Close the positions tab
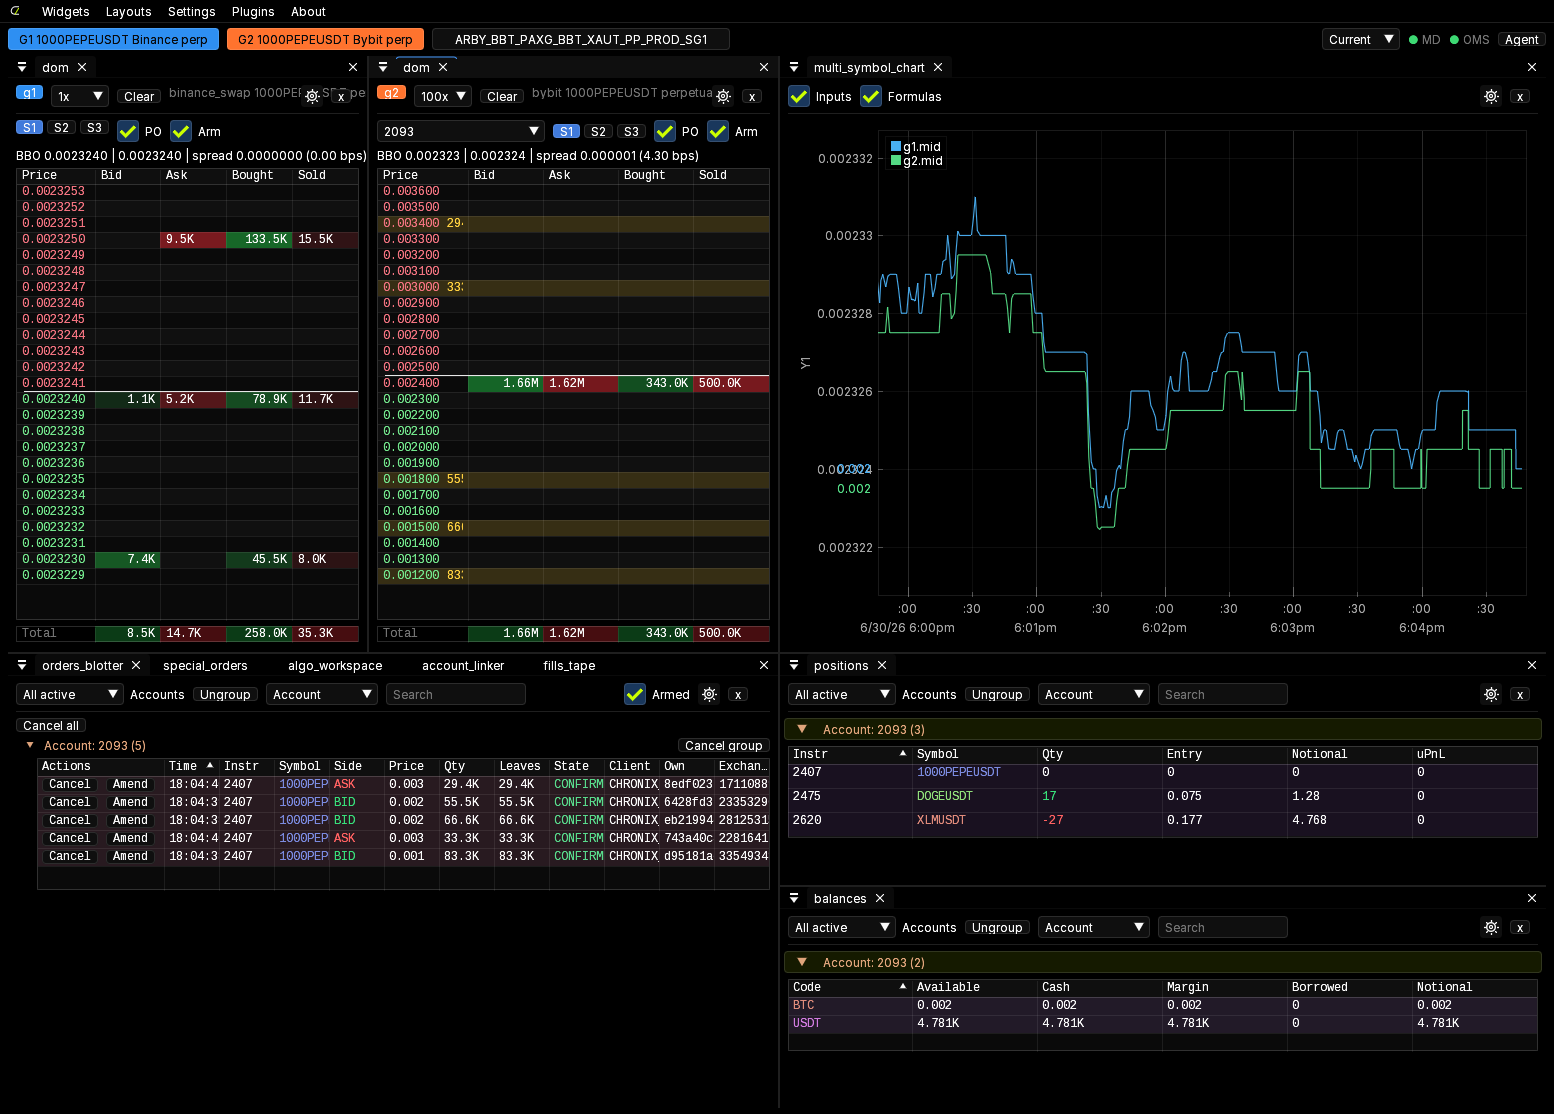Image resolution: width=1554 pixels, height=1114 pixels. pyautogui.click(x=882, y=665)
